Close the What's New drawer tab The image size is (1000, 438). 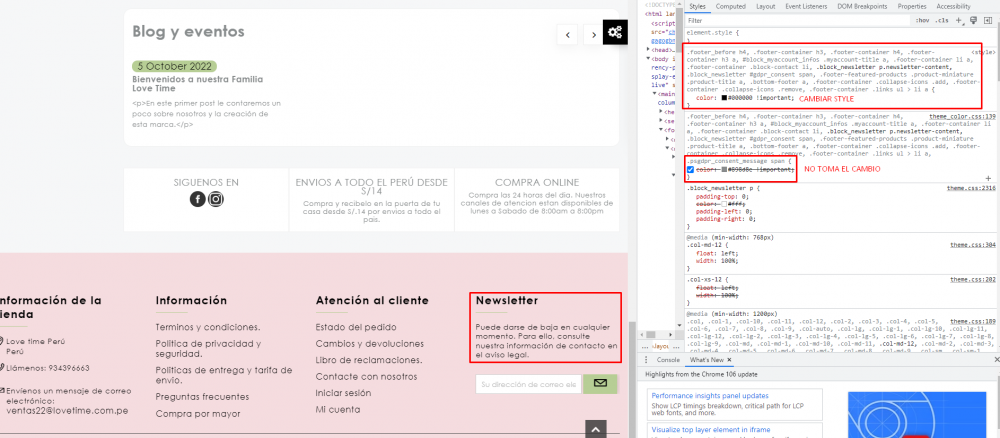click(730, 360)
